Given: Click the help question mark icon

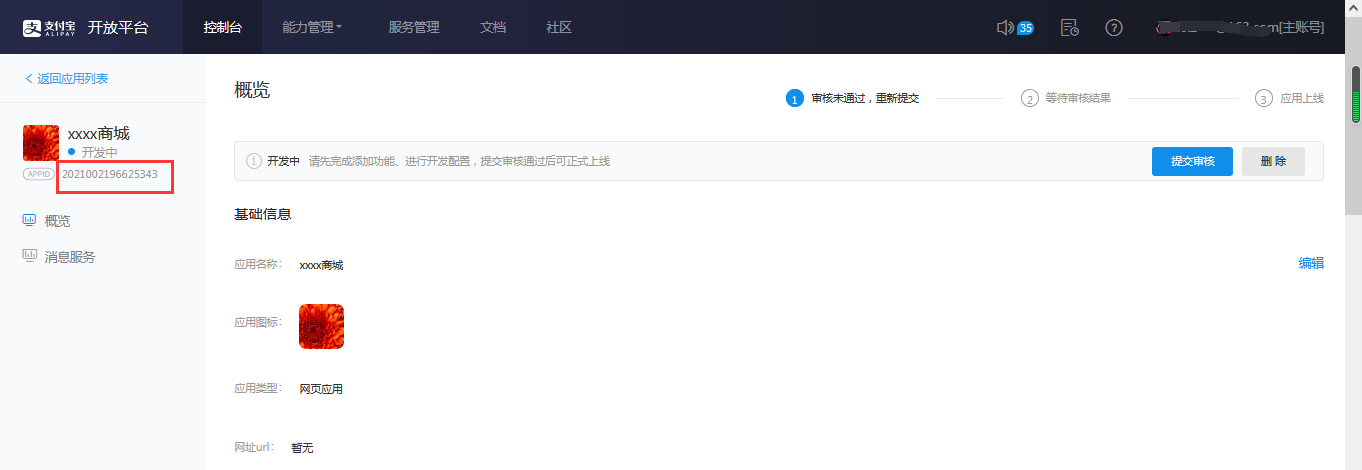Looking at the screenshot, I should pos(1113,27).
